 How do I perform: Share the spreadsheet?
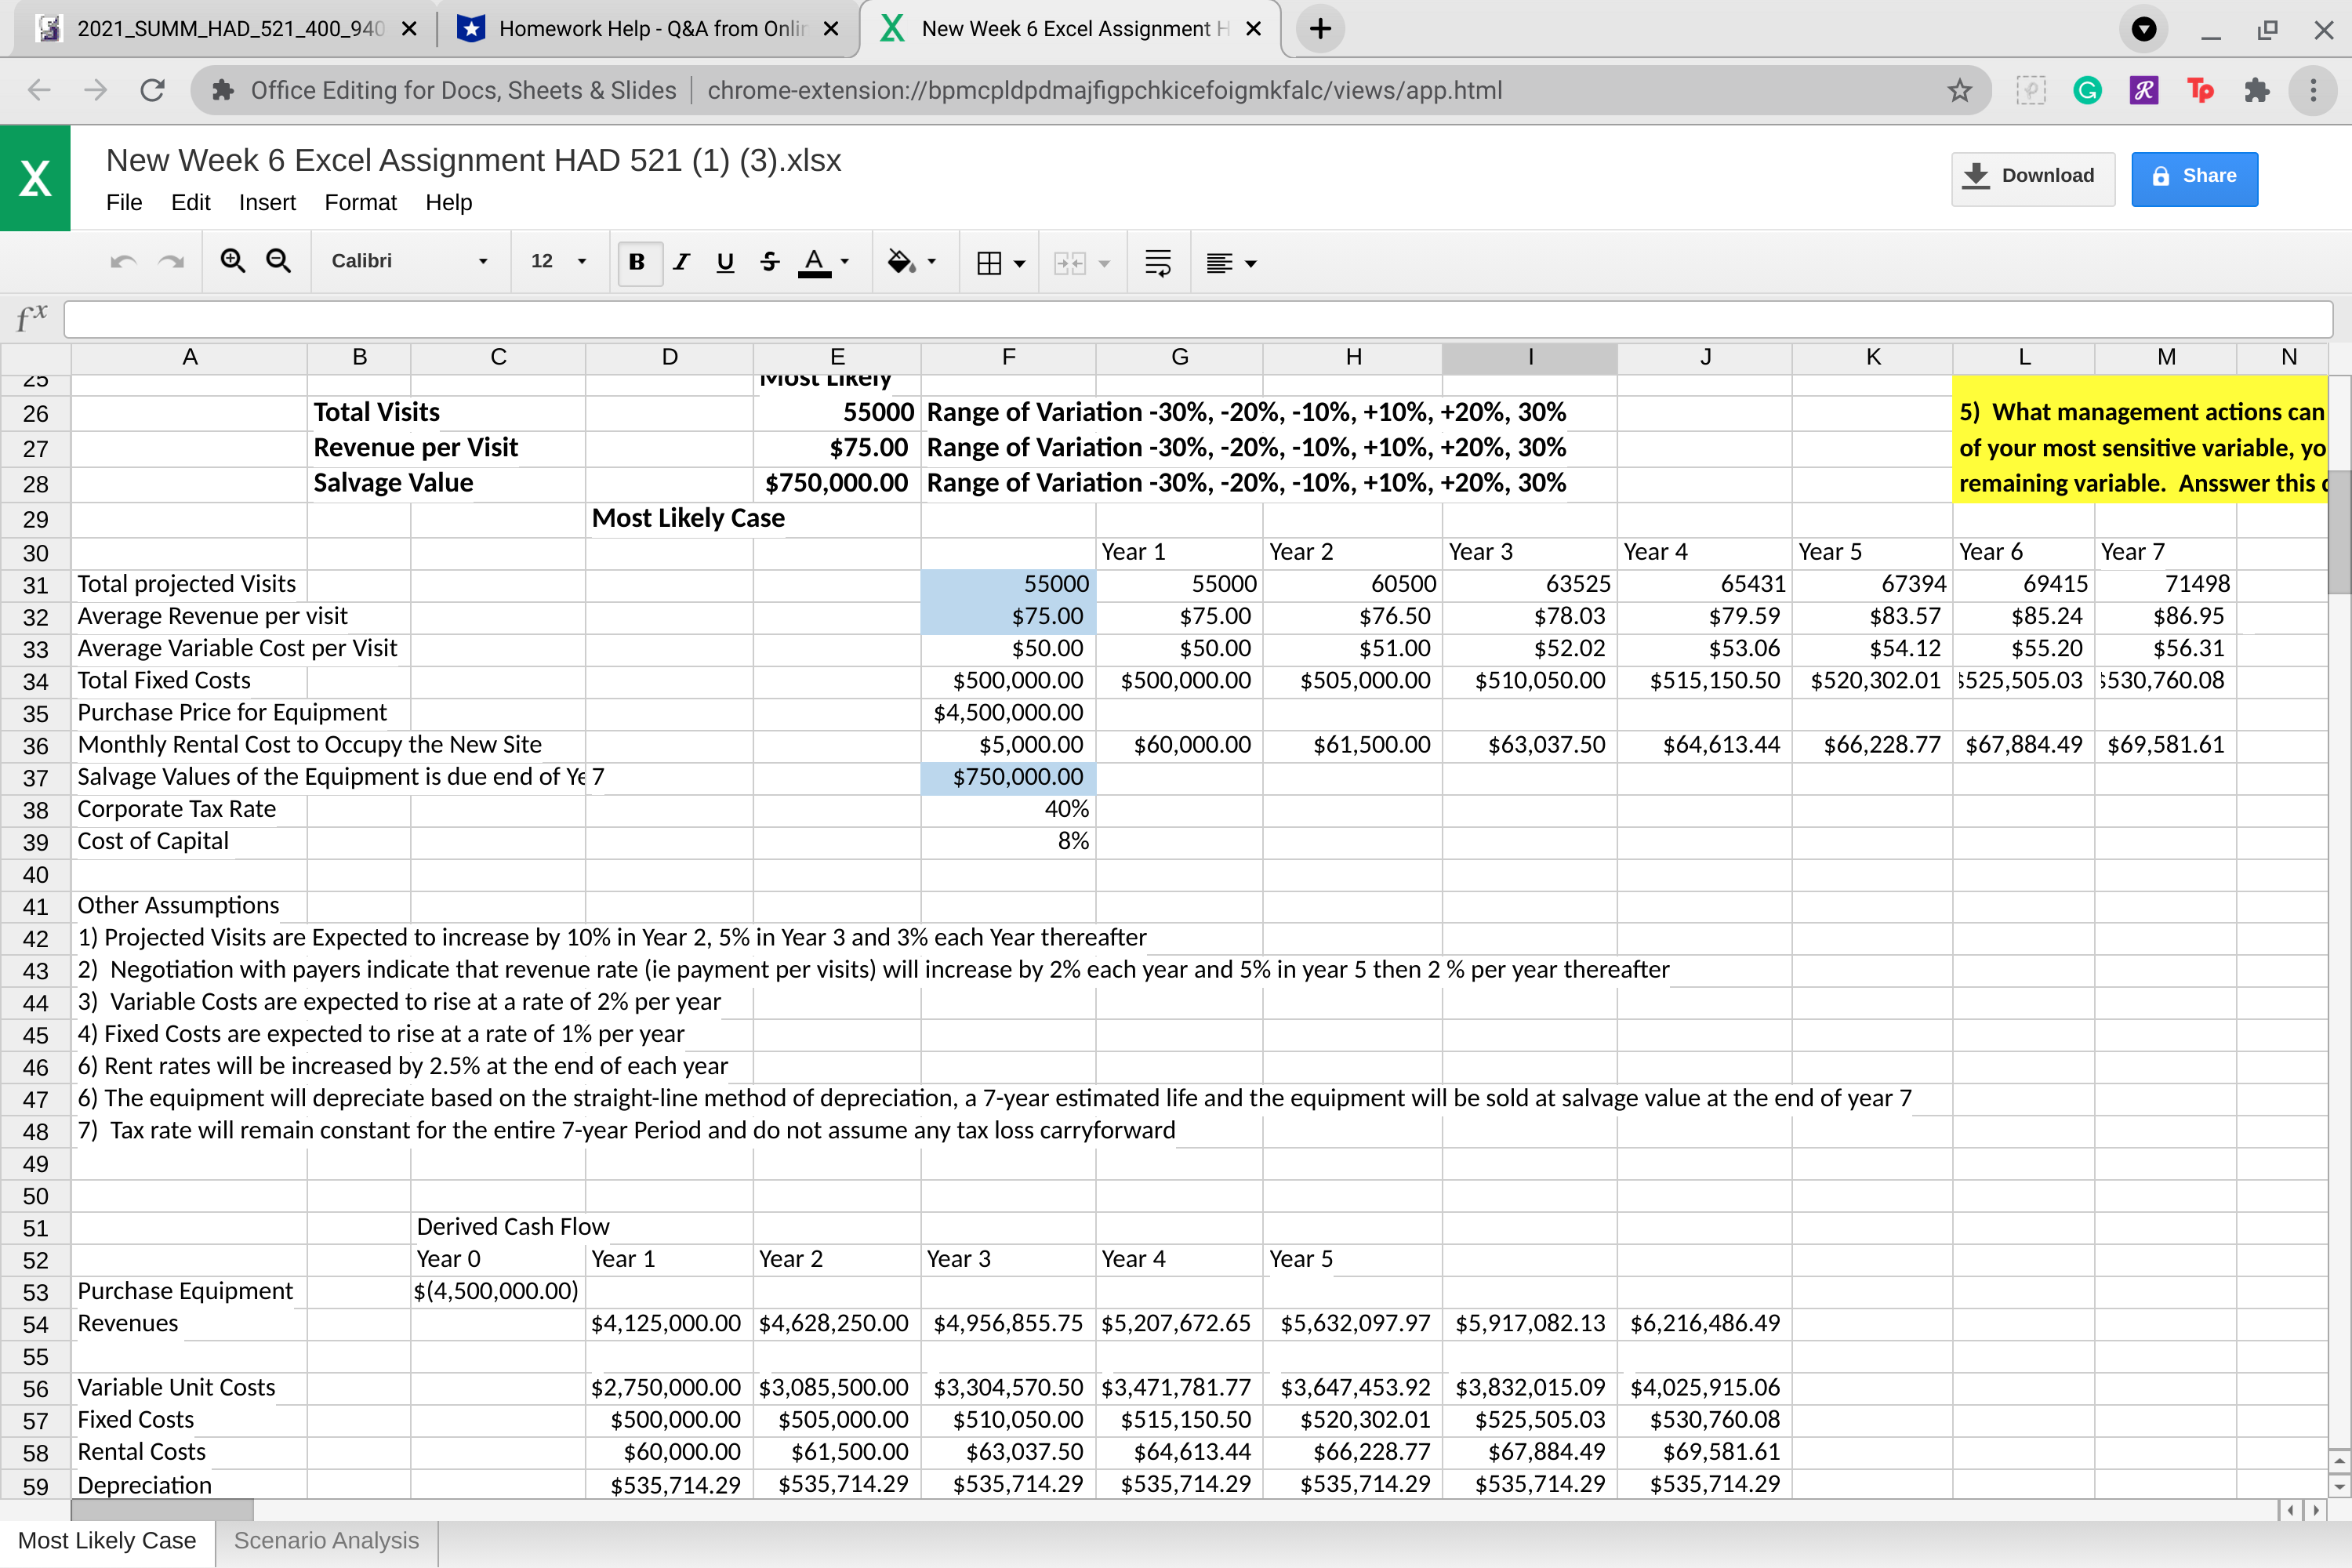(2194, 178)
